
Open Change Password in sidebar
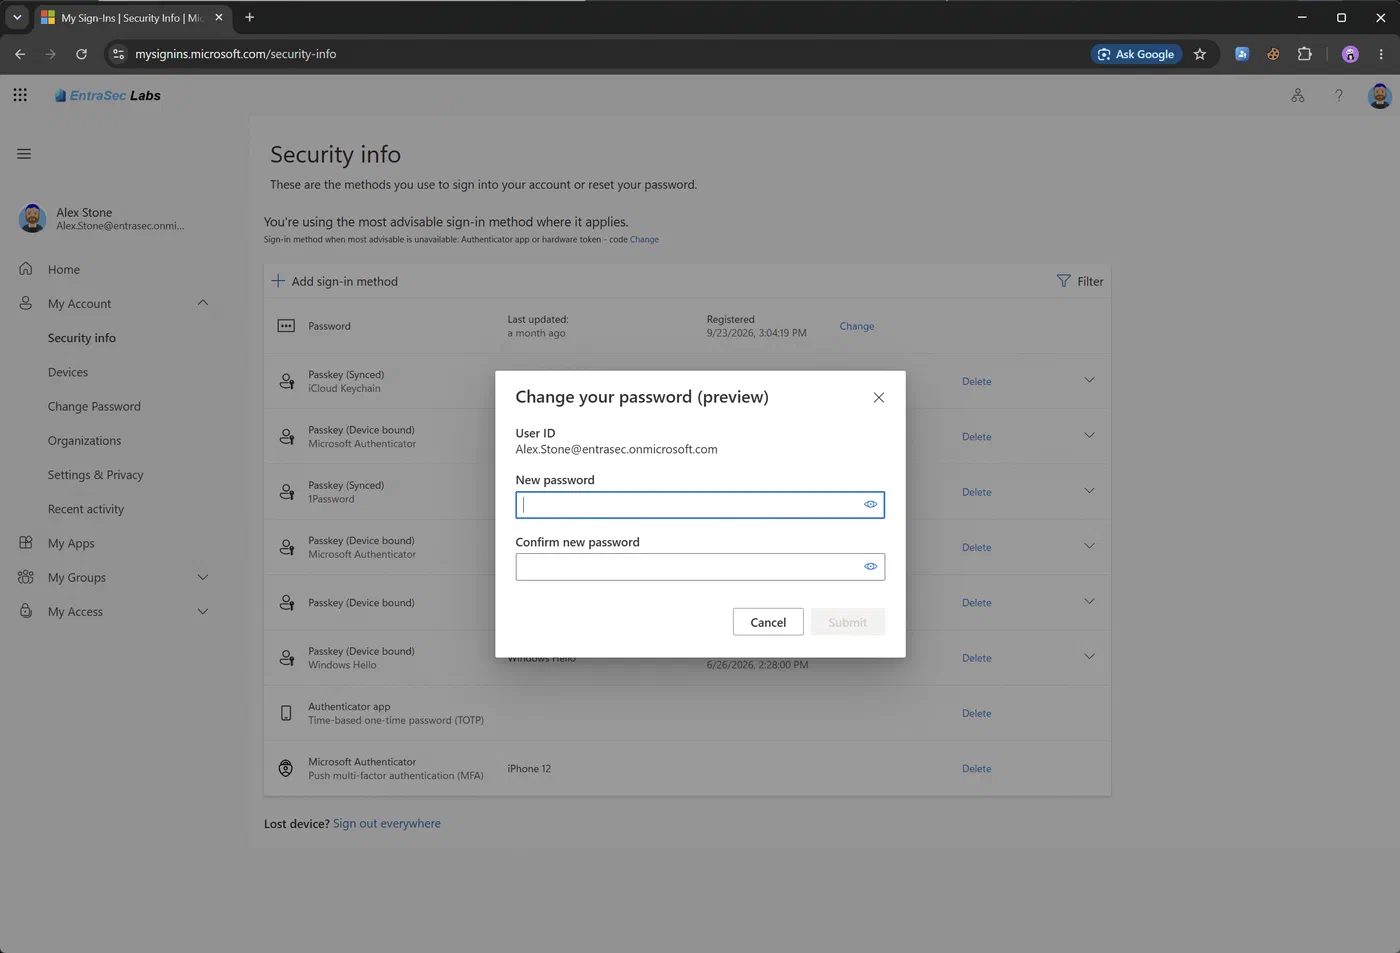click(94, 407)
